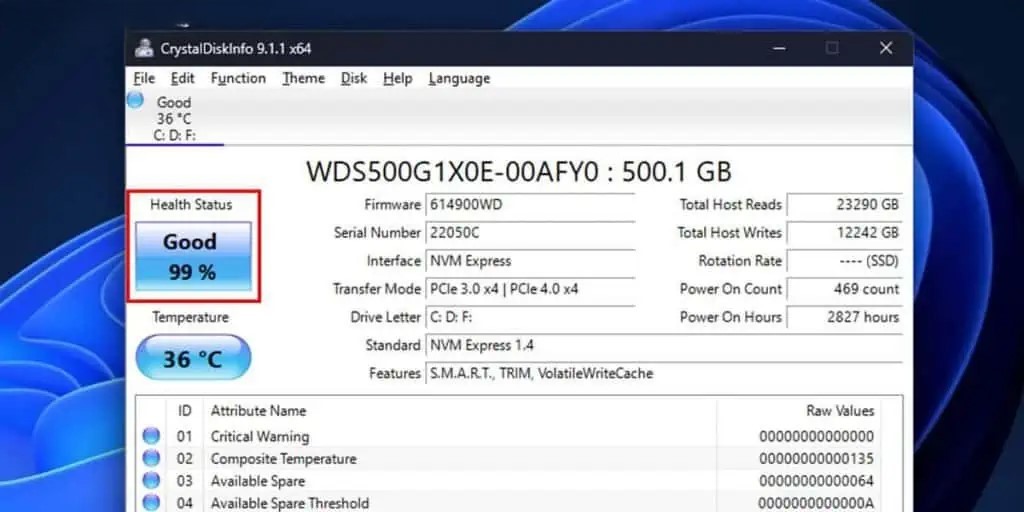
Task: Minimize the CrystalDiskInfo window
Action: point(778,48)
